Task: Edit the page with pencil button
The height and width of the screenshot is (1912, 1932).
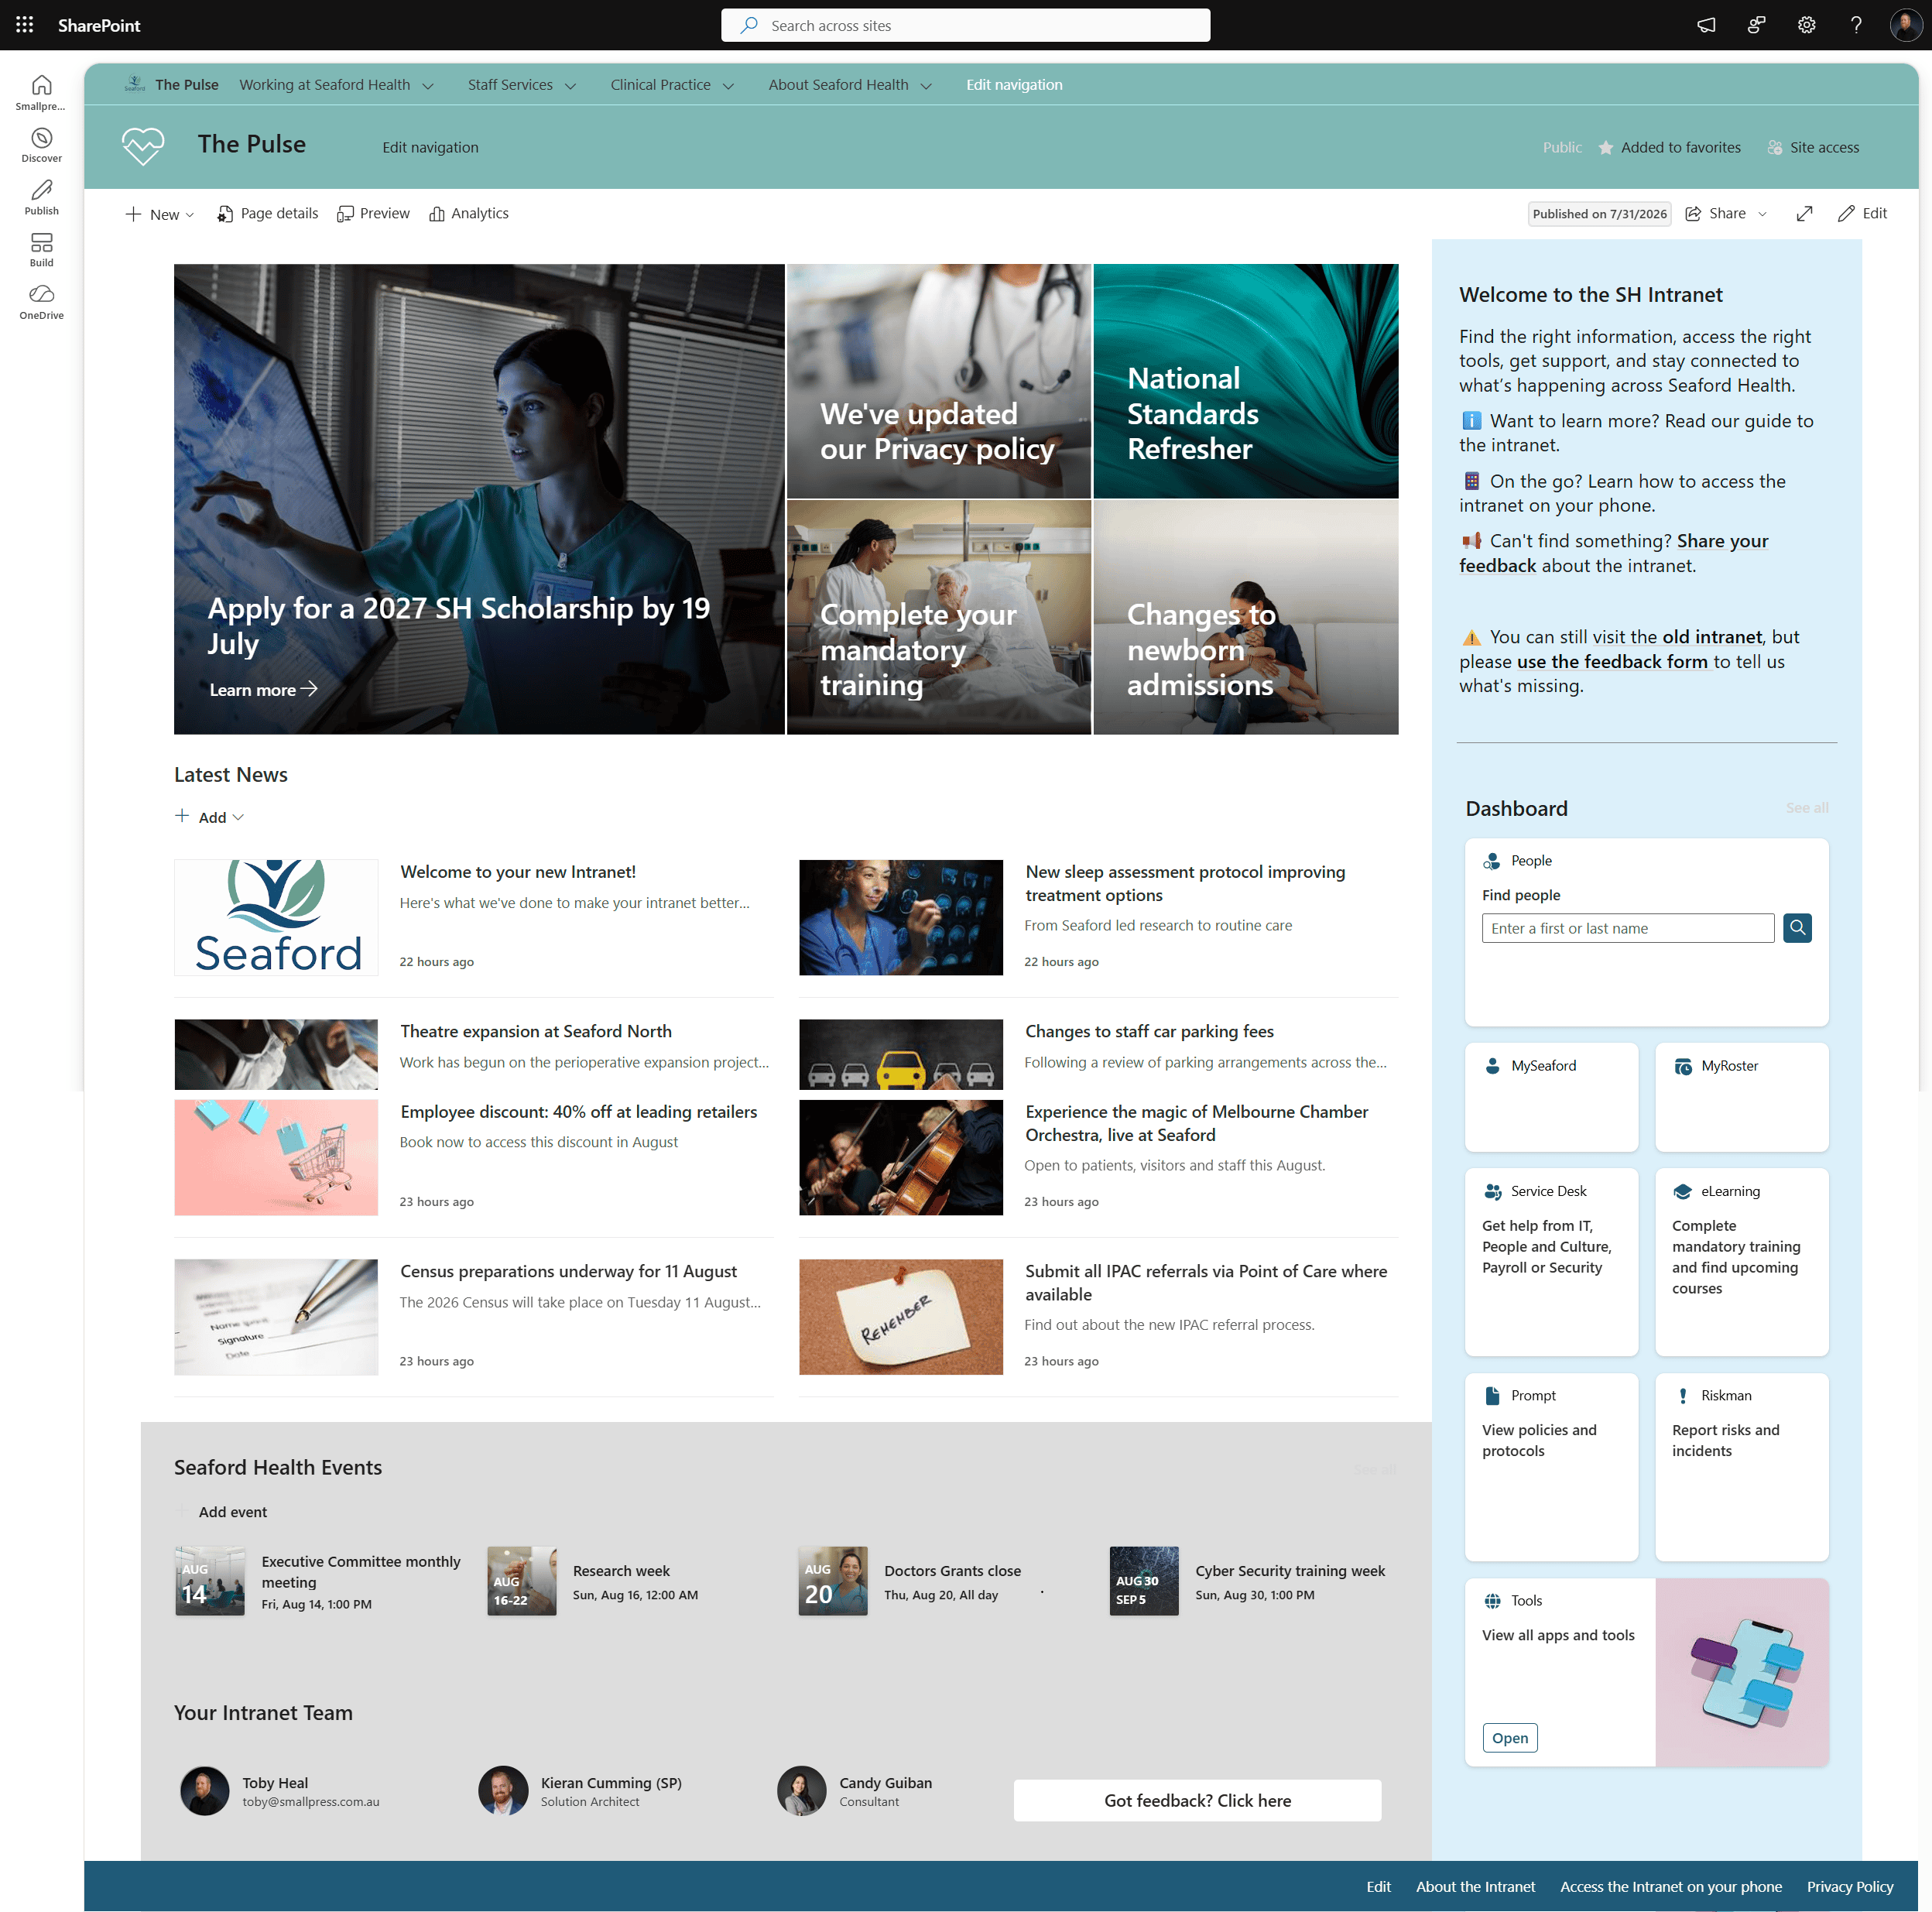Action: [x=1862, y=214]
